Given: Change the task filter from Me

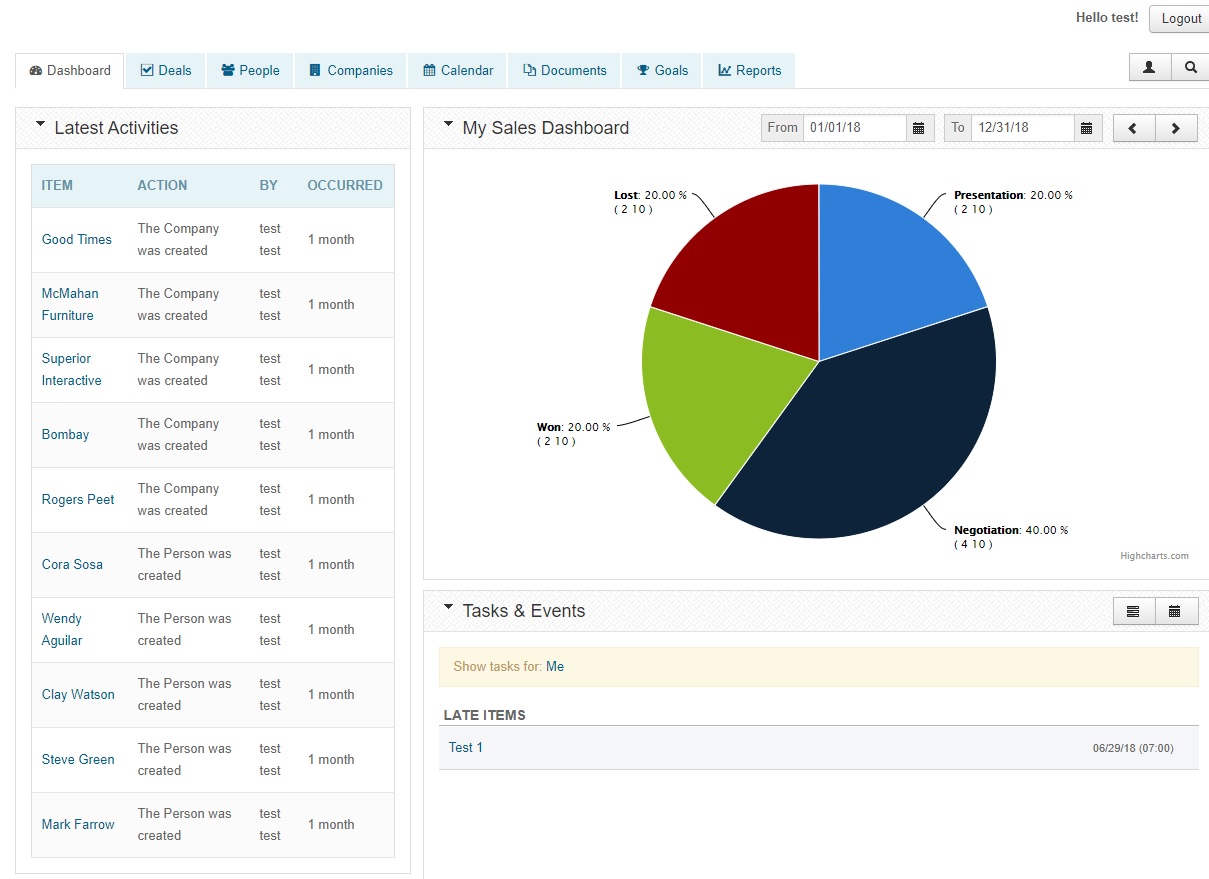Looking at the screenshot, I should click(556, 666).
